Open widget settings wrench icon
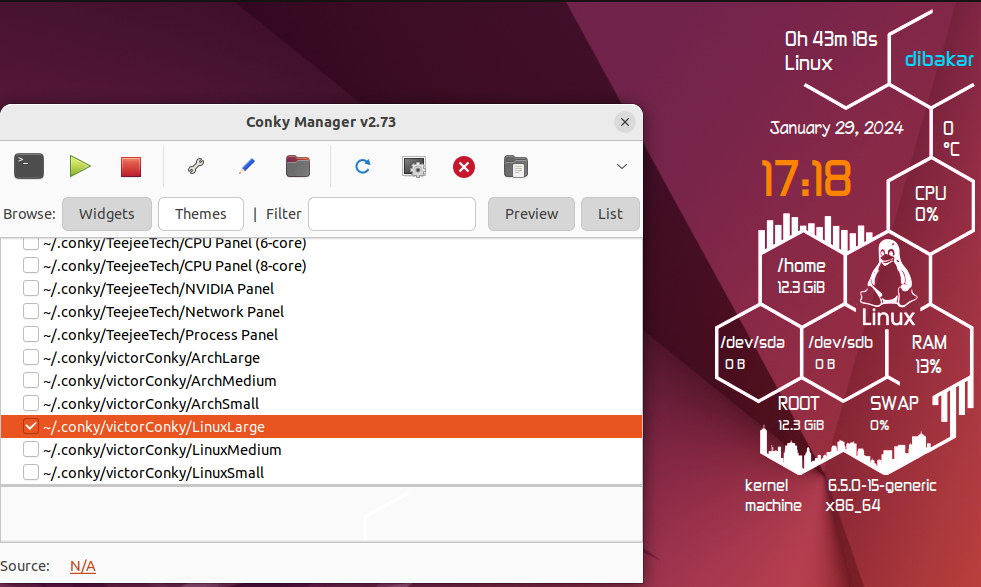 click(196, 166)
